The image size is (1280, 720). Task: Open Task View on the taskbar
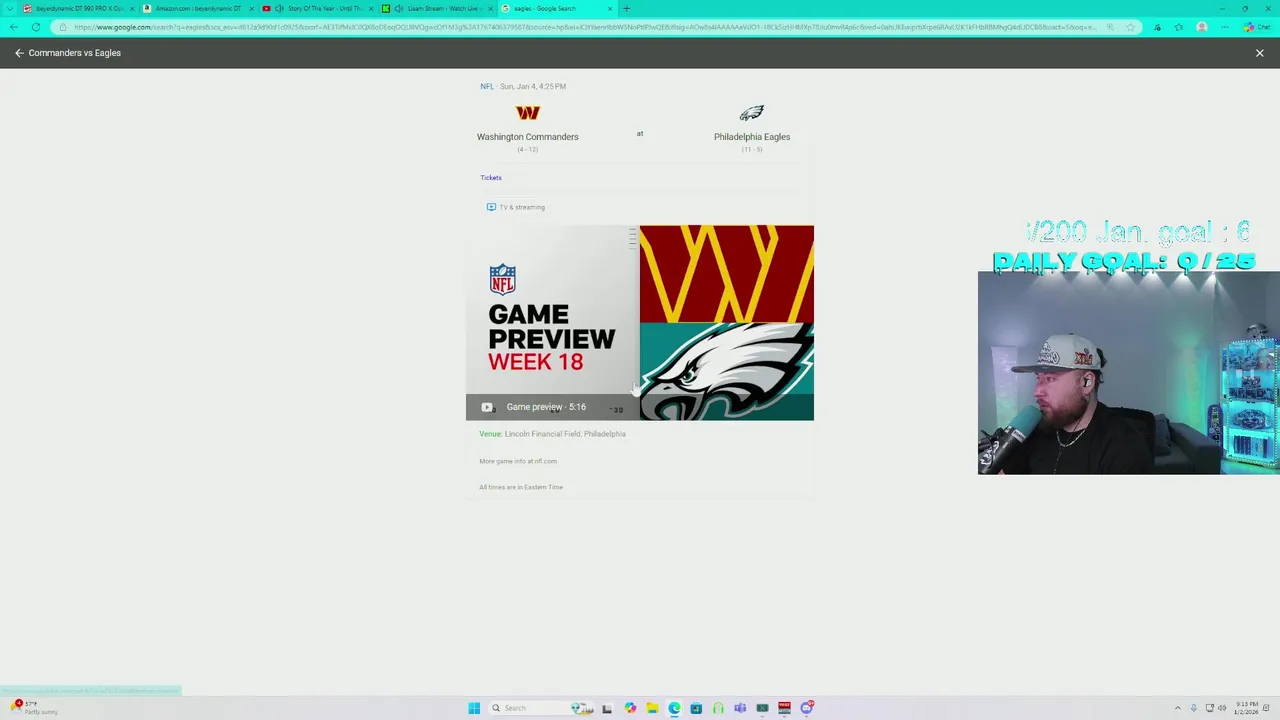point(607,708)
